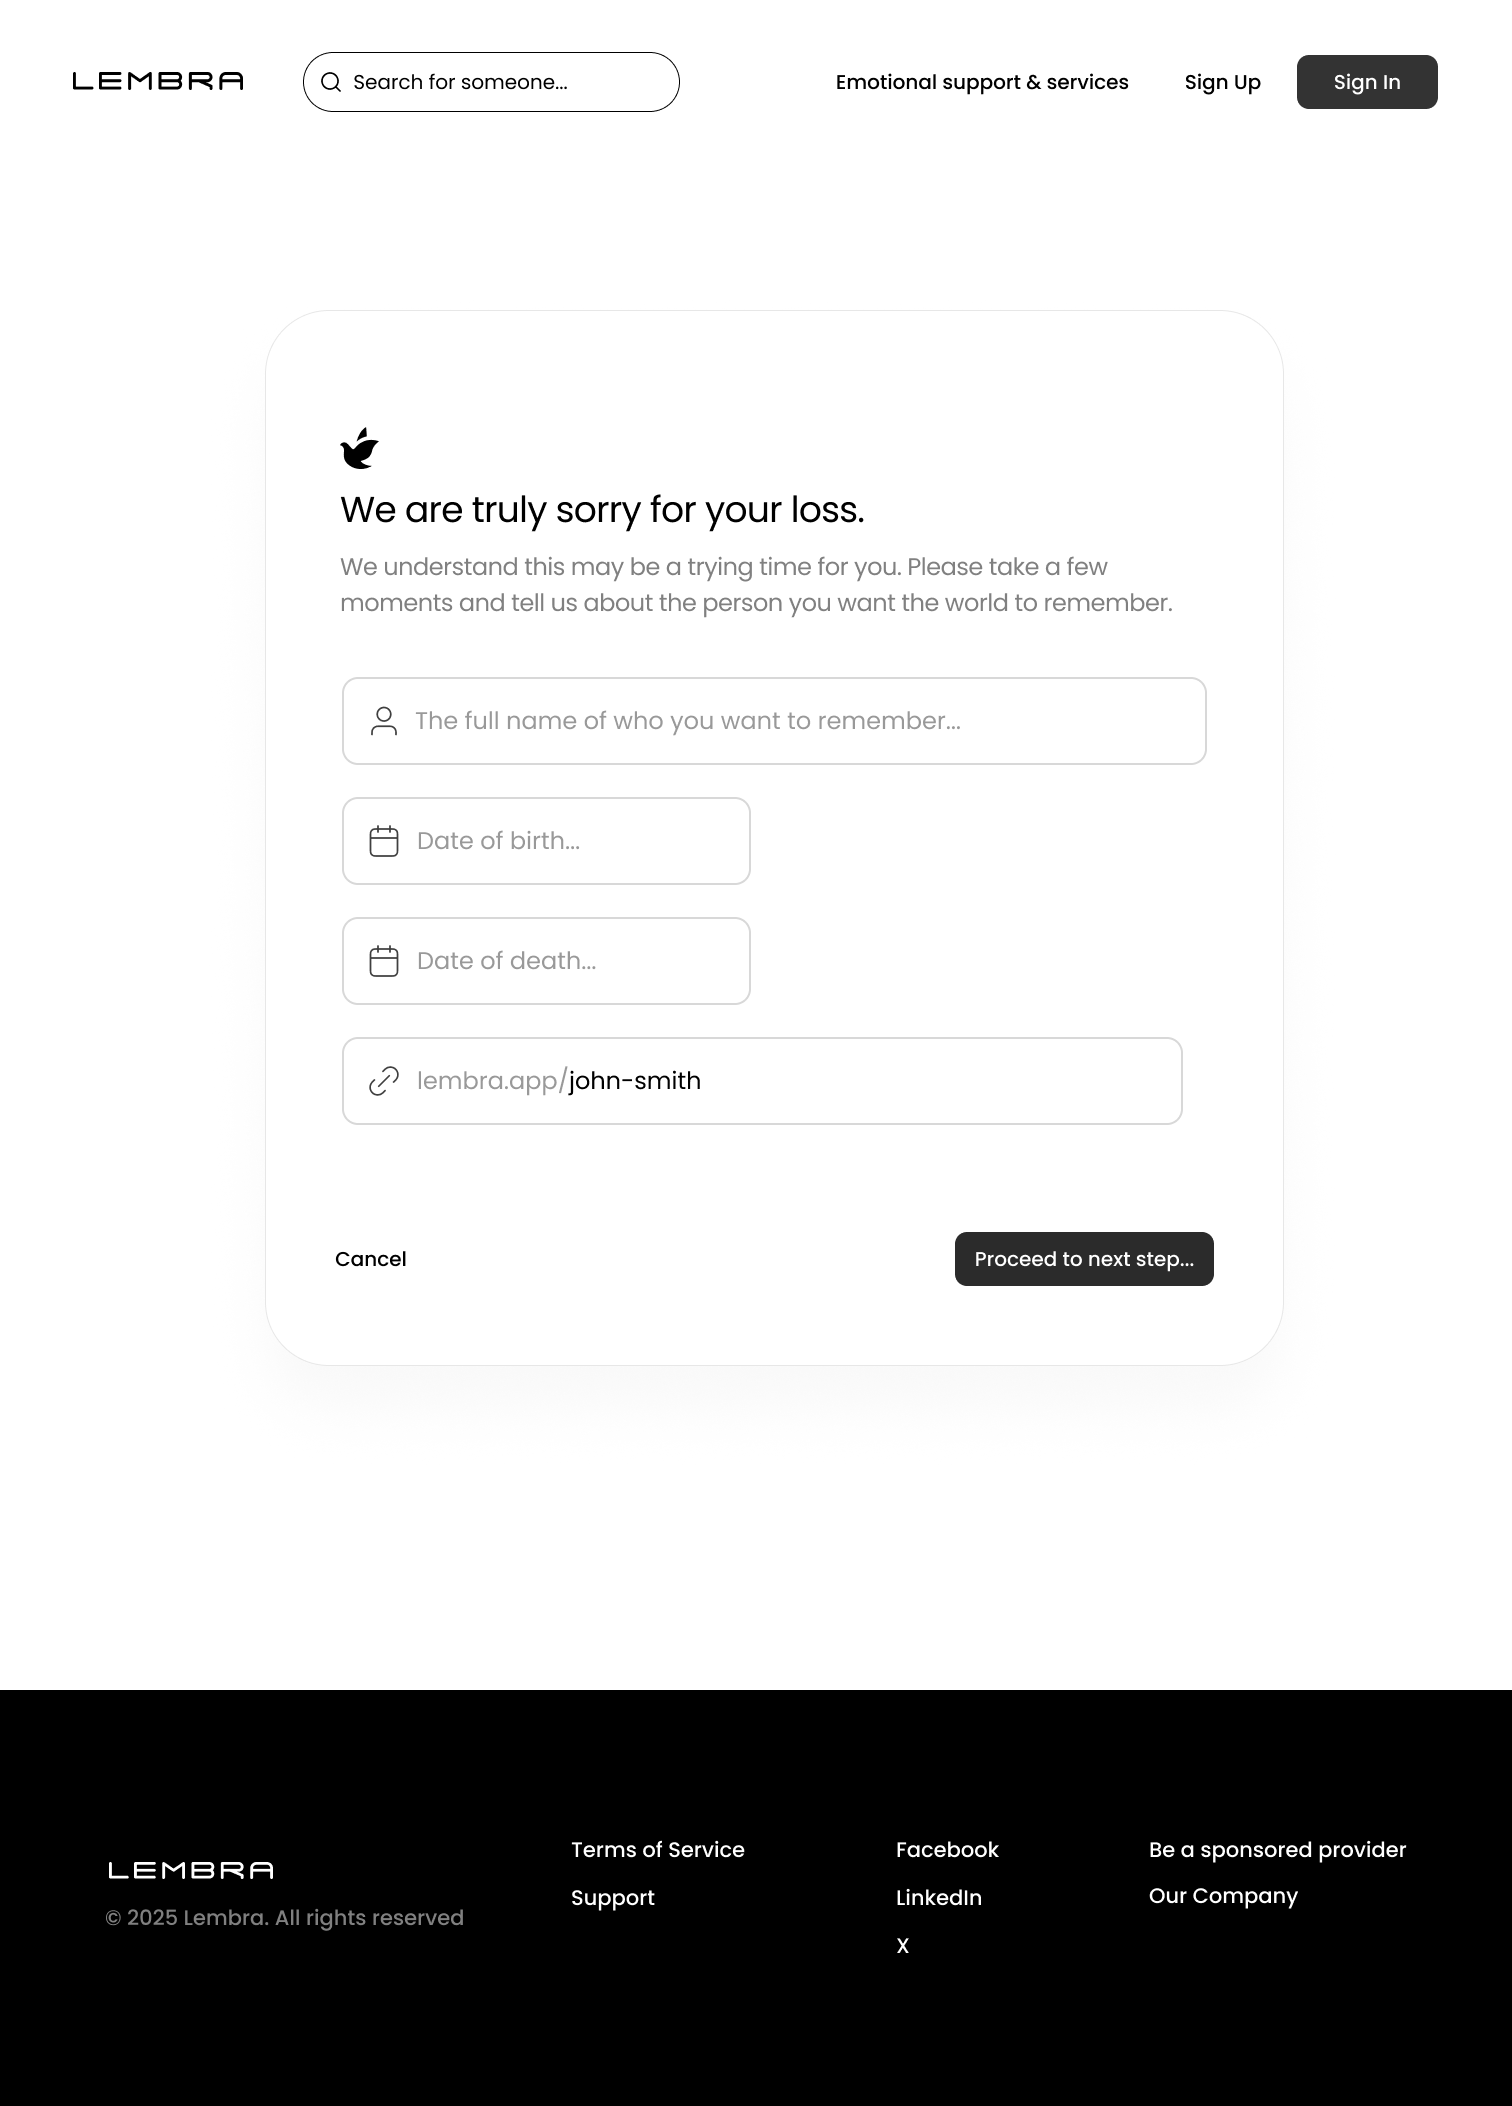Screen dimensions: 1512x2106
Task: Click the magnifying glass search icon
Action: coord(331,82)
